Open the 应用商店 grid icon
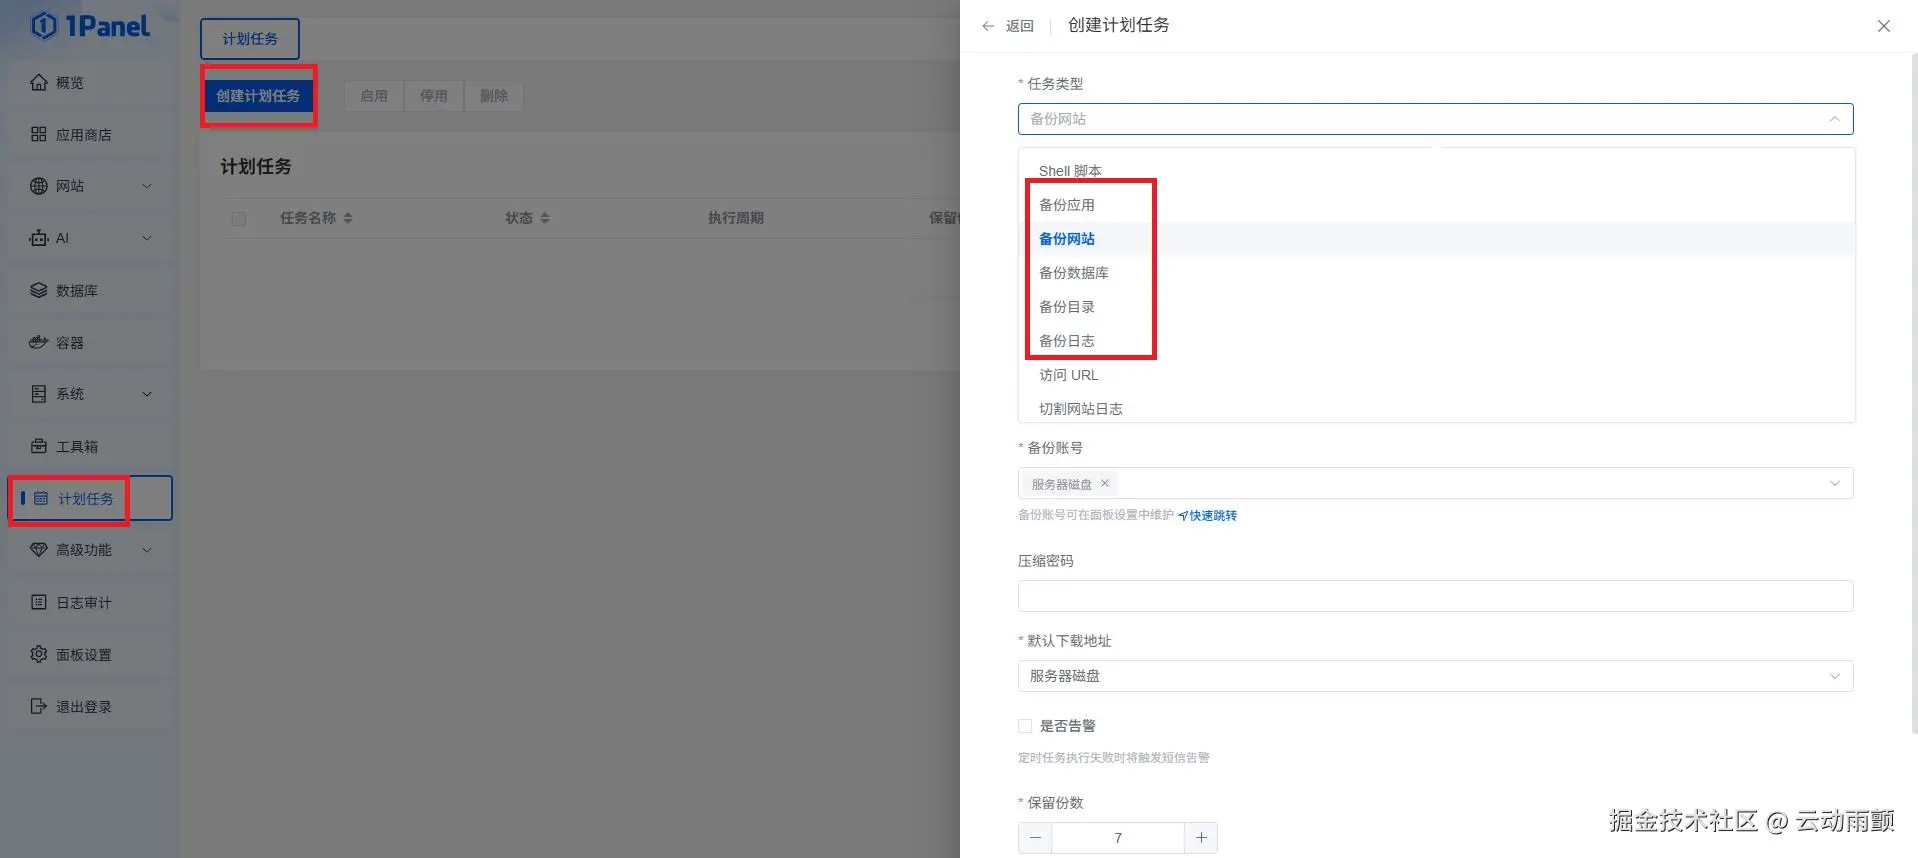Viewport: 1918px width, 858px height. tap(39, 134)
